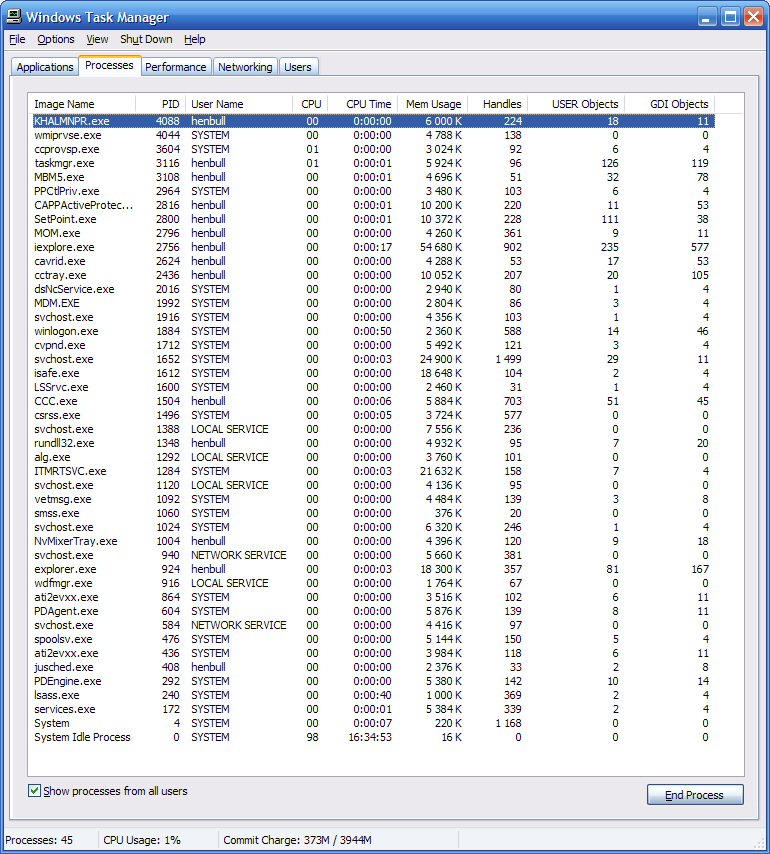Select the KHALMNPR.exe process row
Viewport: 770px width, 854px height.
(x=373, y=121)
